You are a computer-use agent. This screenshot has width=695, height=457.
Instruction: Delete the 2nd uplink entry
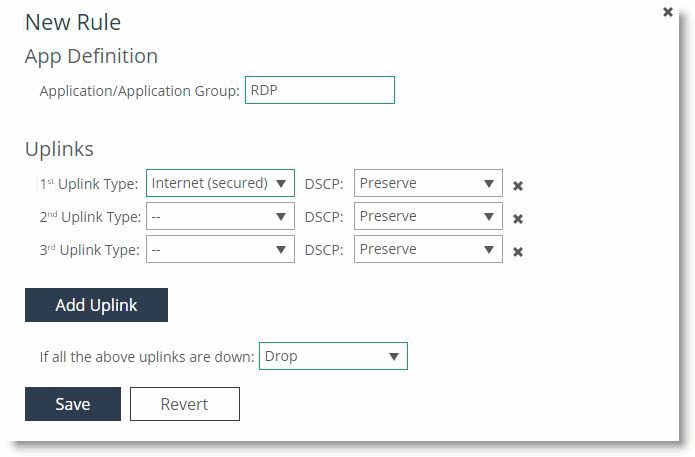[518, 219]
